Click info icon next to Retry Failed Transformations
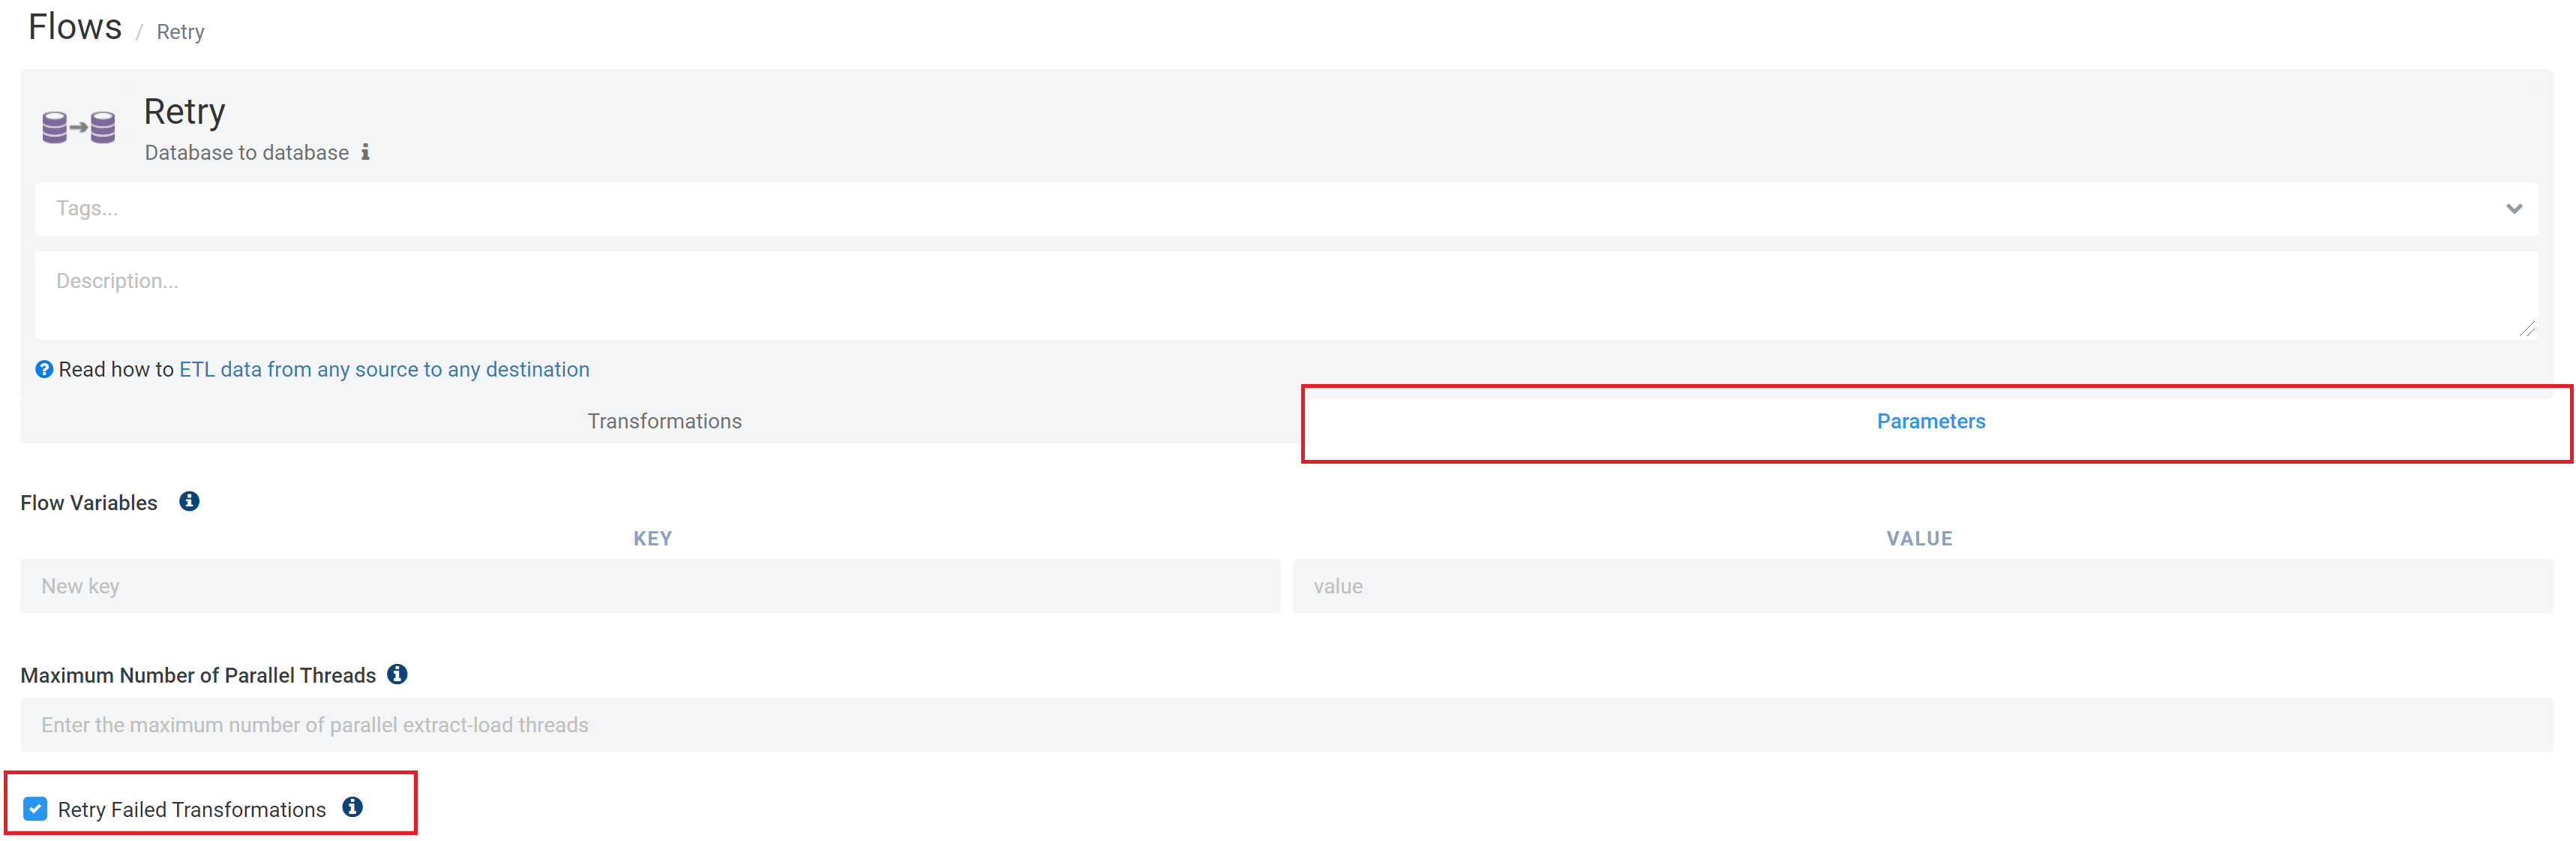 pyautogui.click(x=352, y=807)
